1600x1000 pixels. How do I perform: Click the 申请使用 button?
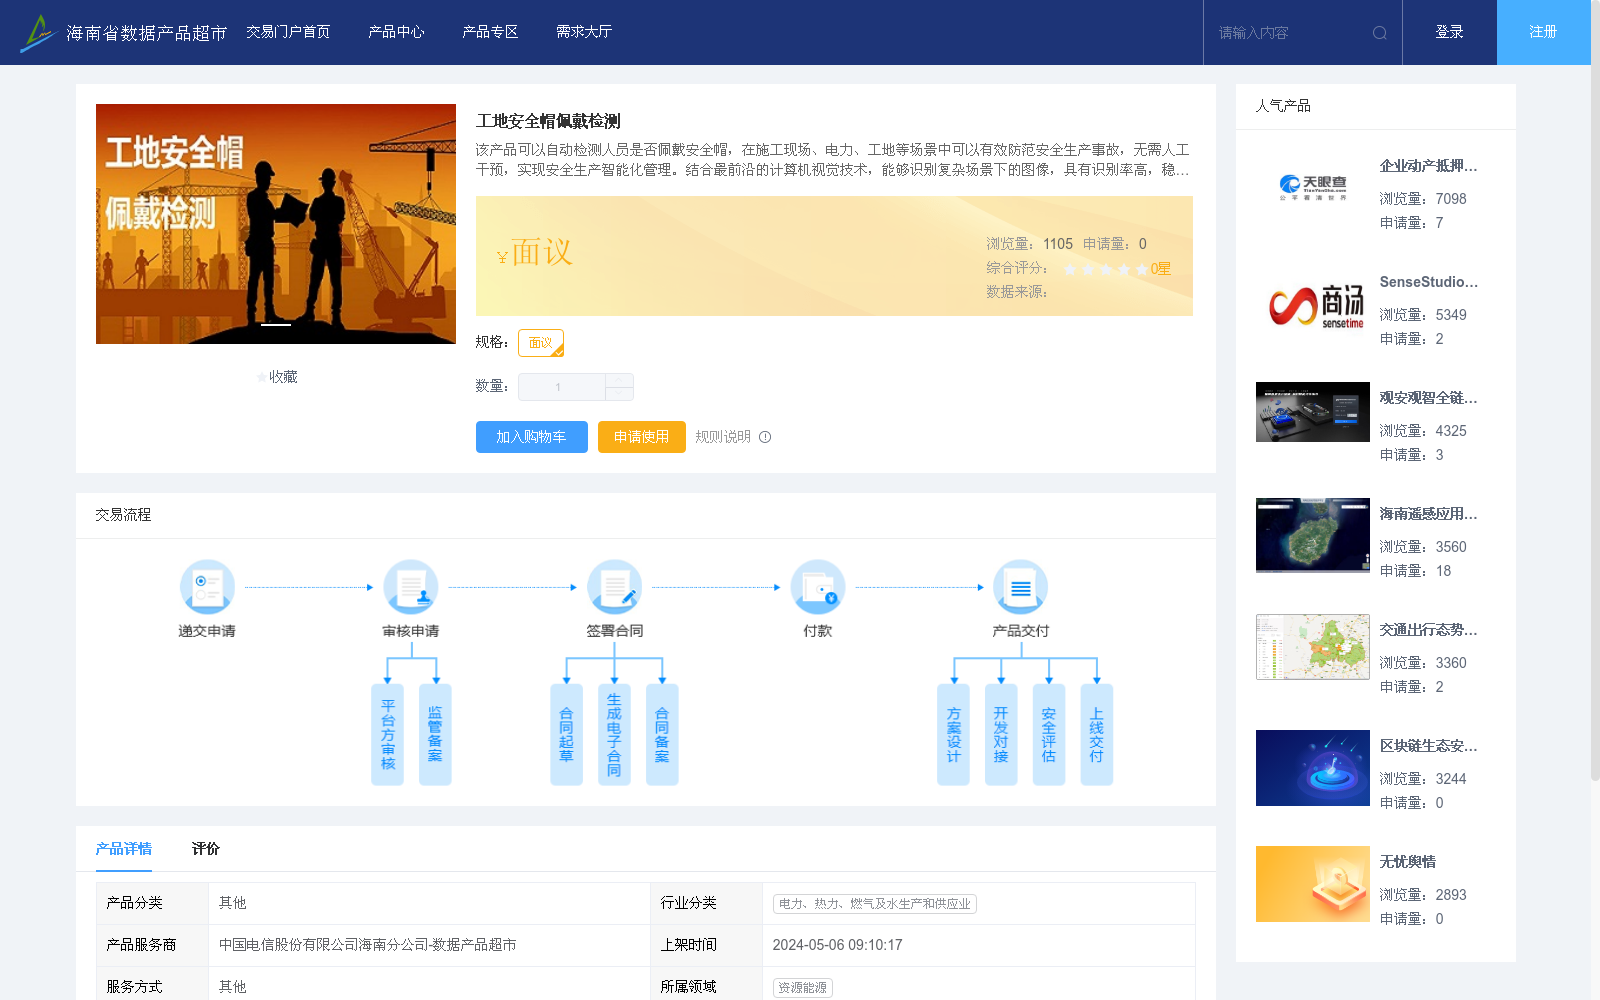(642, 437)
